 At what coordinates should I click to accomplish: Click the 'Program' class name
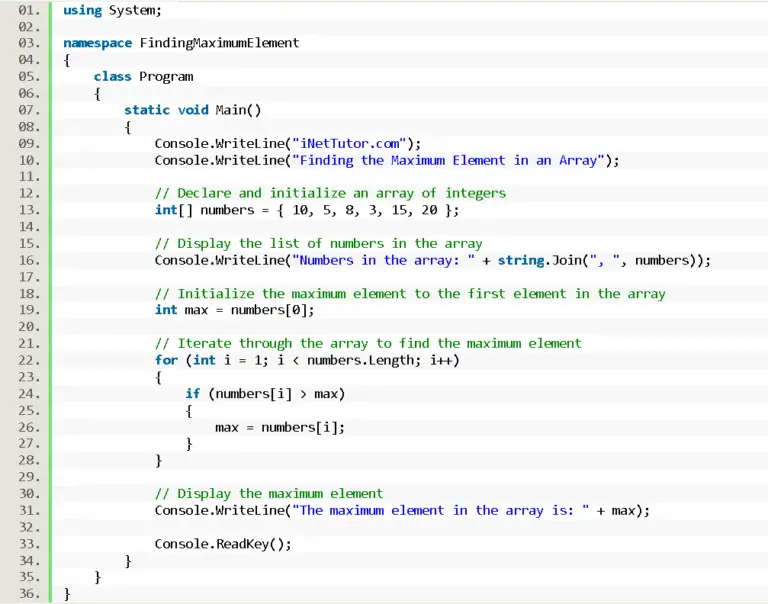pyautogui.click(x=166, y=76)
